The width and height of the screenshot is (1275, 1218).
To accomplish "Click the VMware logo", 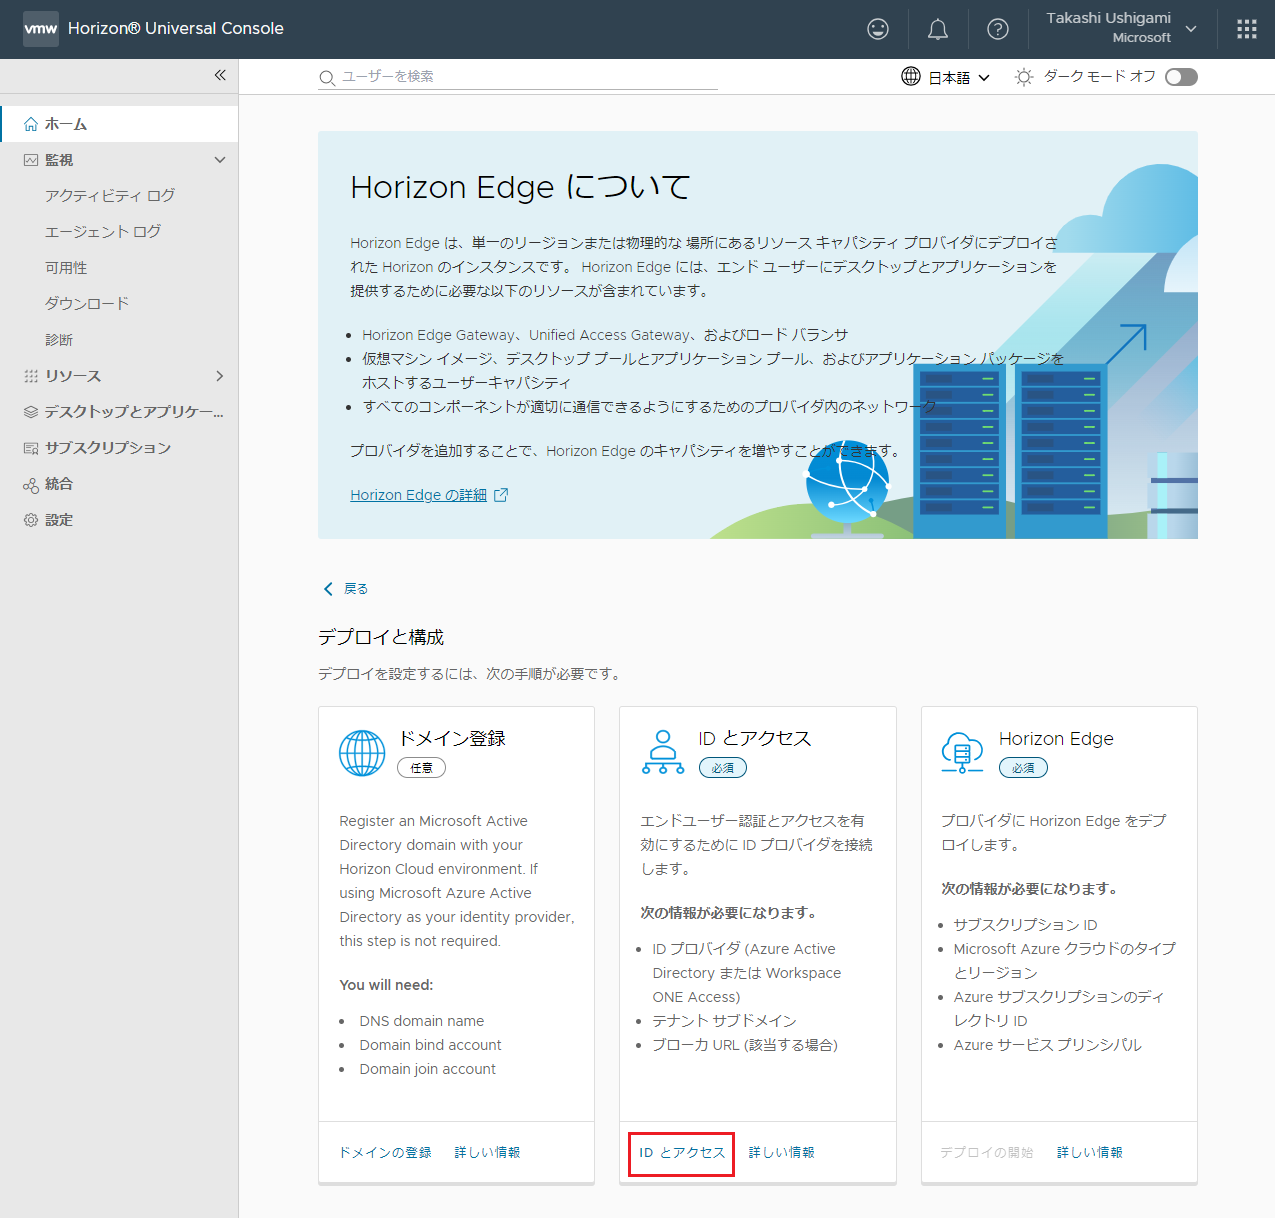I will pyautogui.click(x=40, y=28).
